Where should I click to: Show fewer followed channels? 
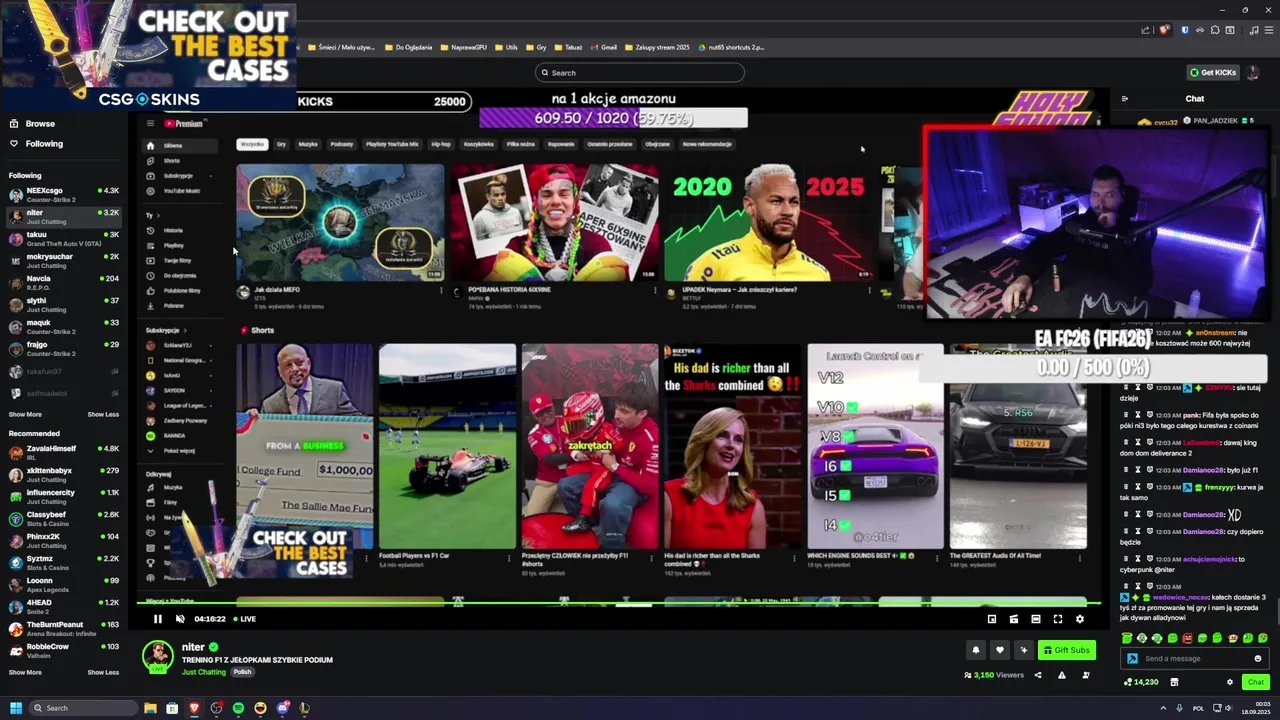[x=103, y=414]
